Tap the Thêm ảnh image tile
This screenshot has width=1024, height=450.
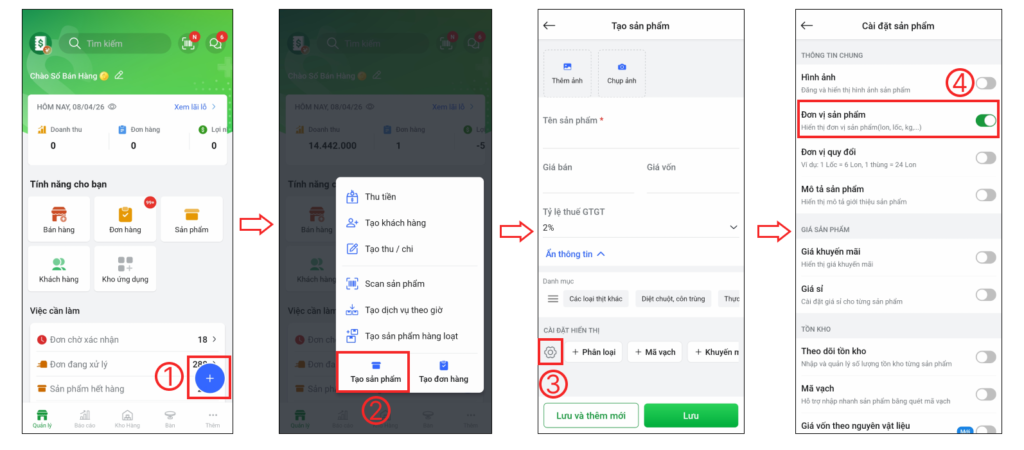click(x=567, y=73)
